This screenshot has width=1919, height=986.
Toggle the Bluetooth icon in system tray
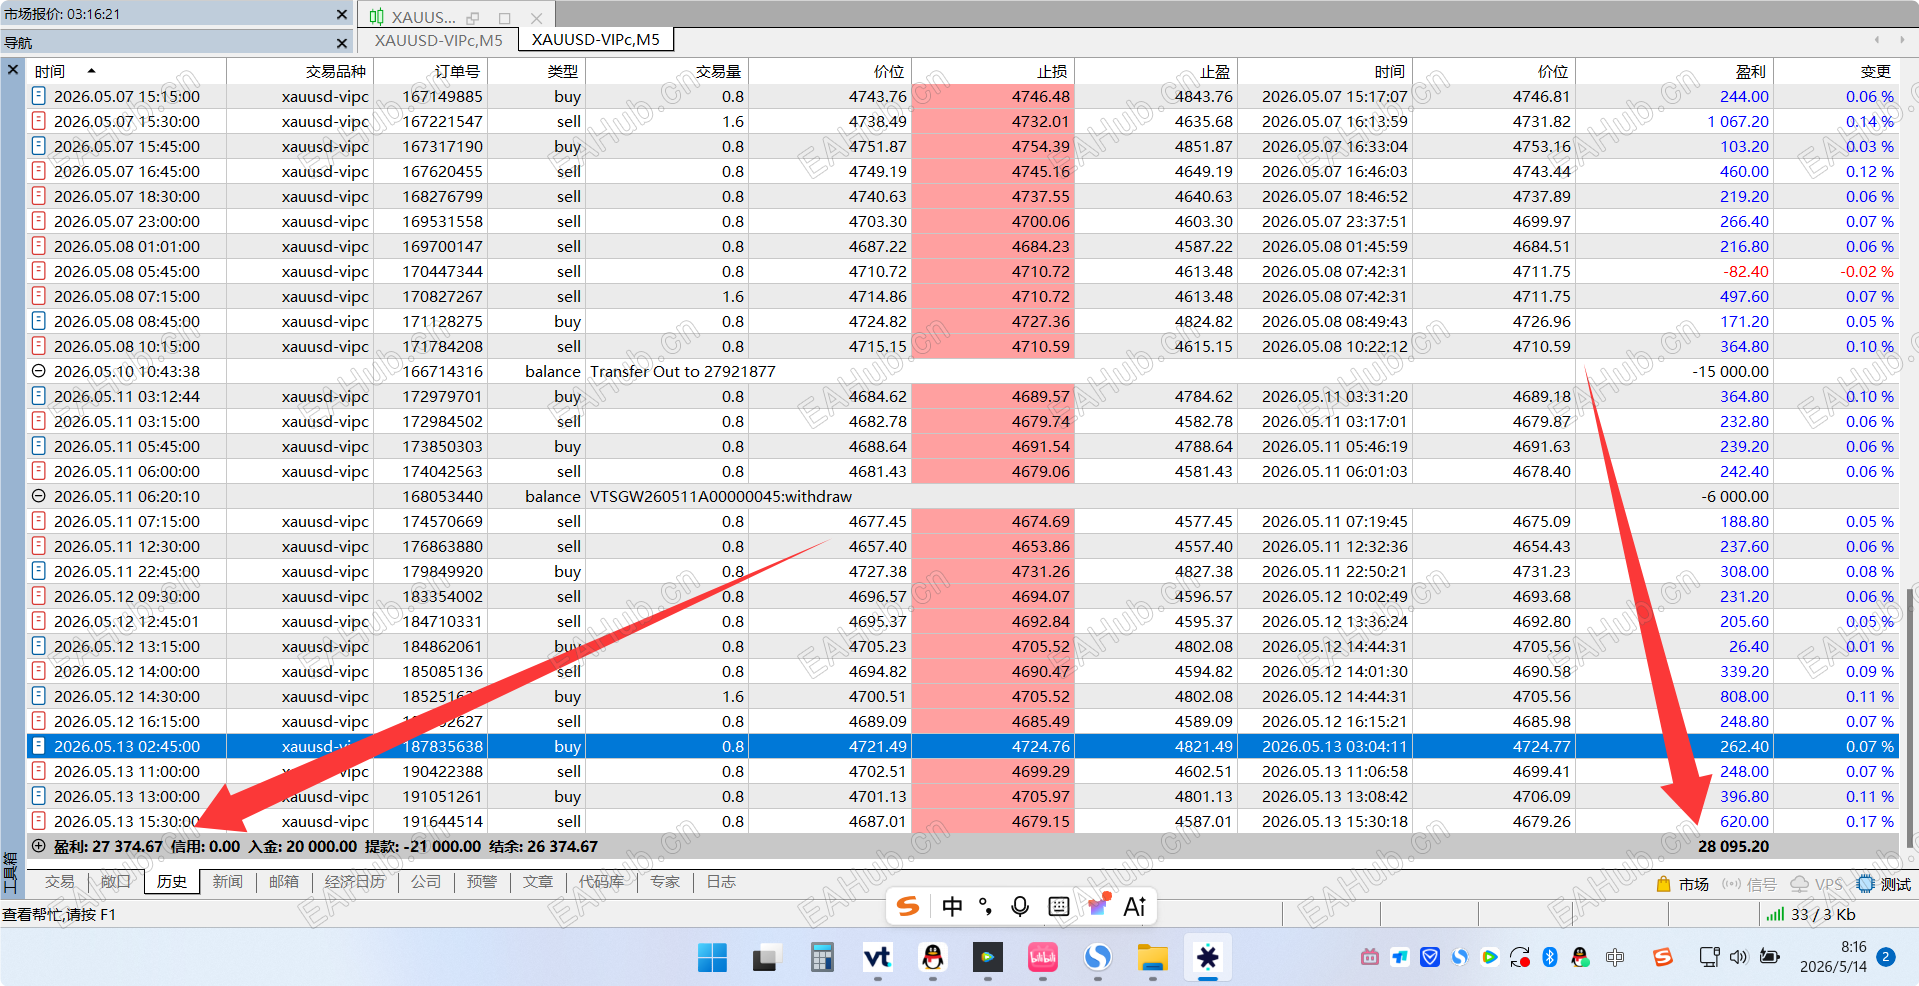(1550, 957)
